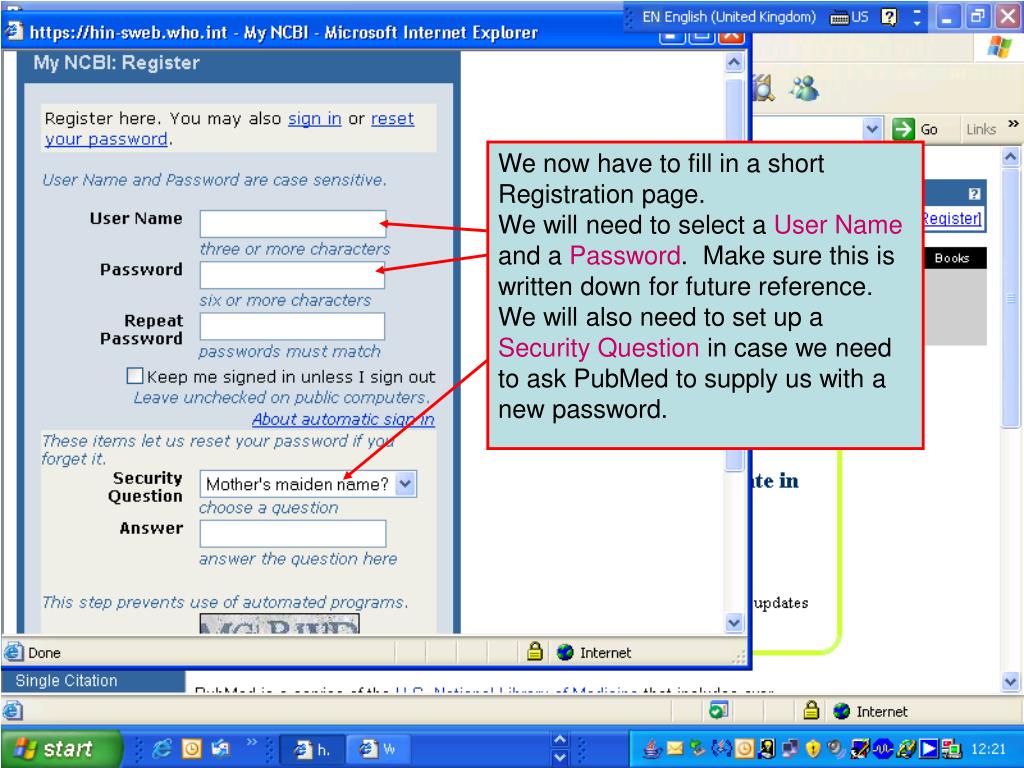Click the blue play-arrow tray icon
This screenshot has height=768, width=1024.
[x=928, y=748]
